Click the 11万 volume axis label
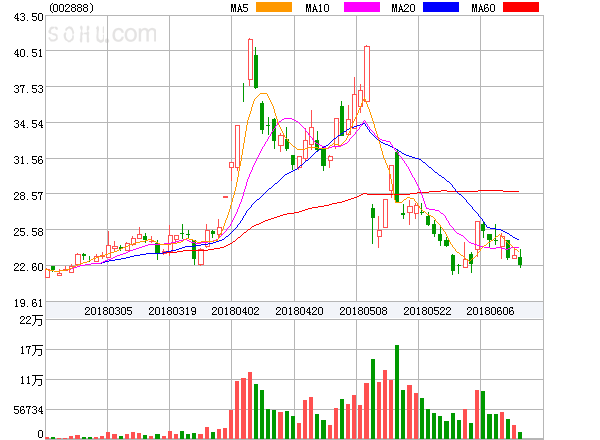Viewport: 600px width, 440px height. [x=31, y=380]
